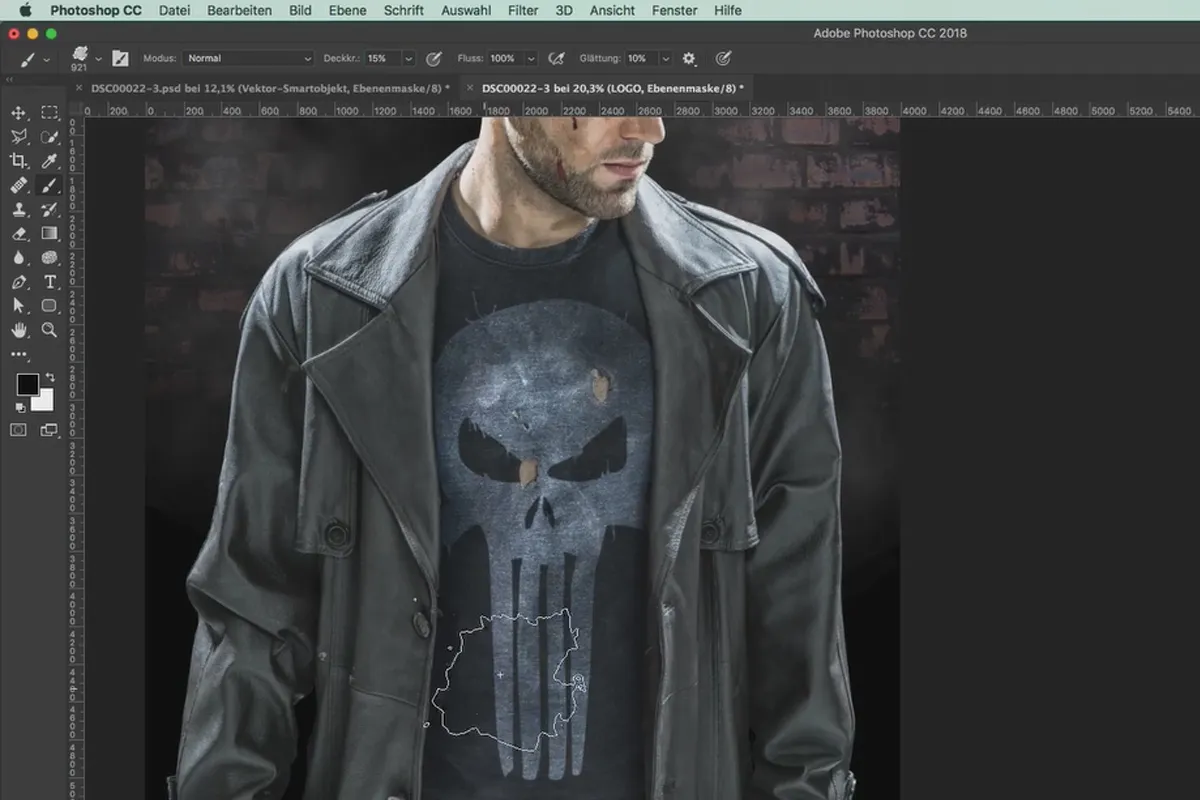Open the Hilfe menu
The width and height of the screenshot is (1200, 800).
(728, 10)
